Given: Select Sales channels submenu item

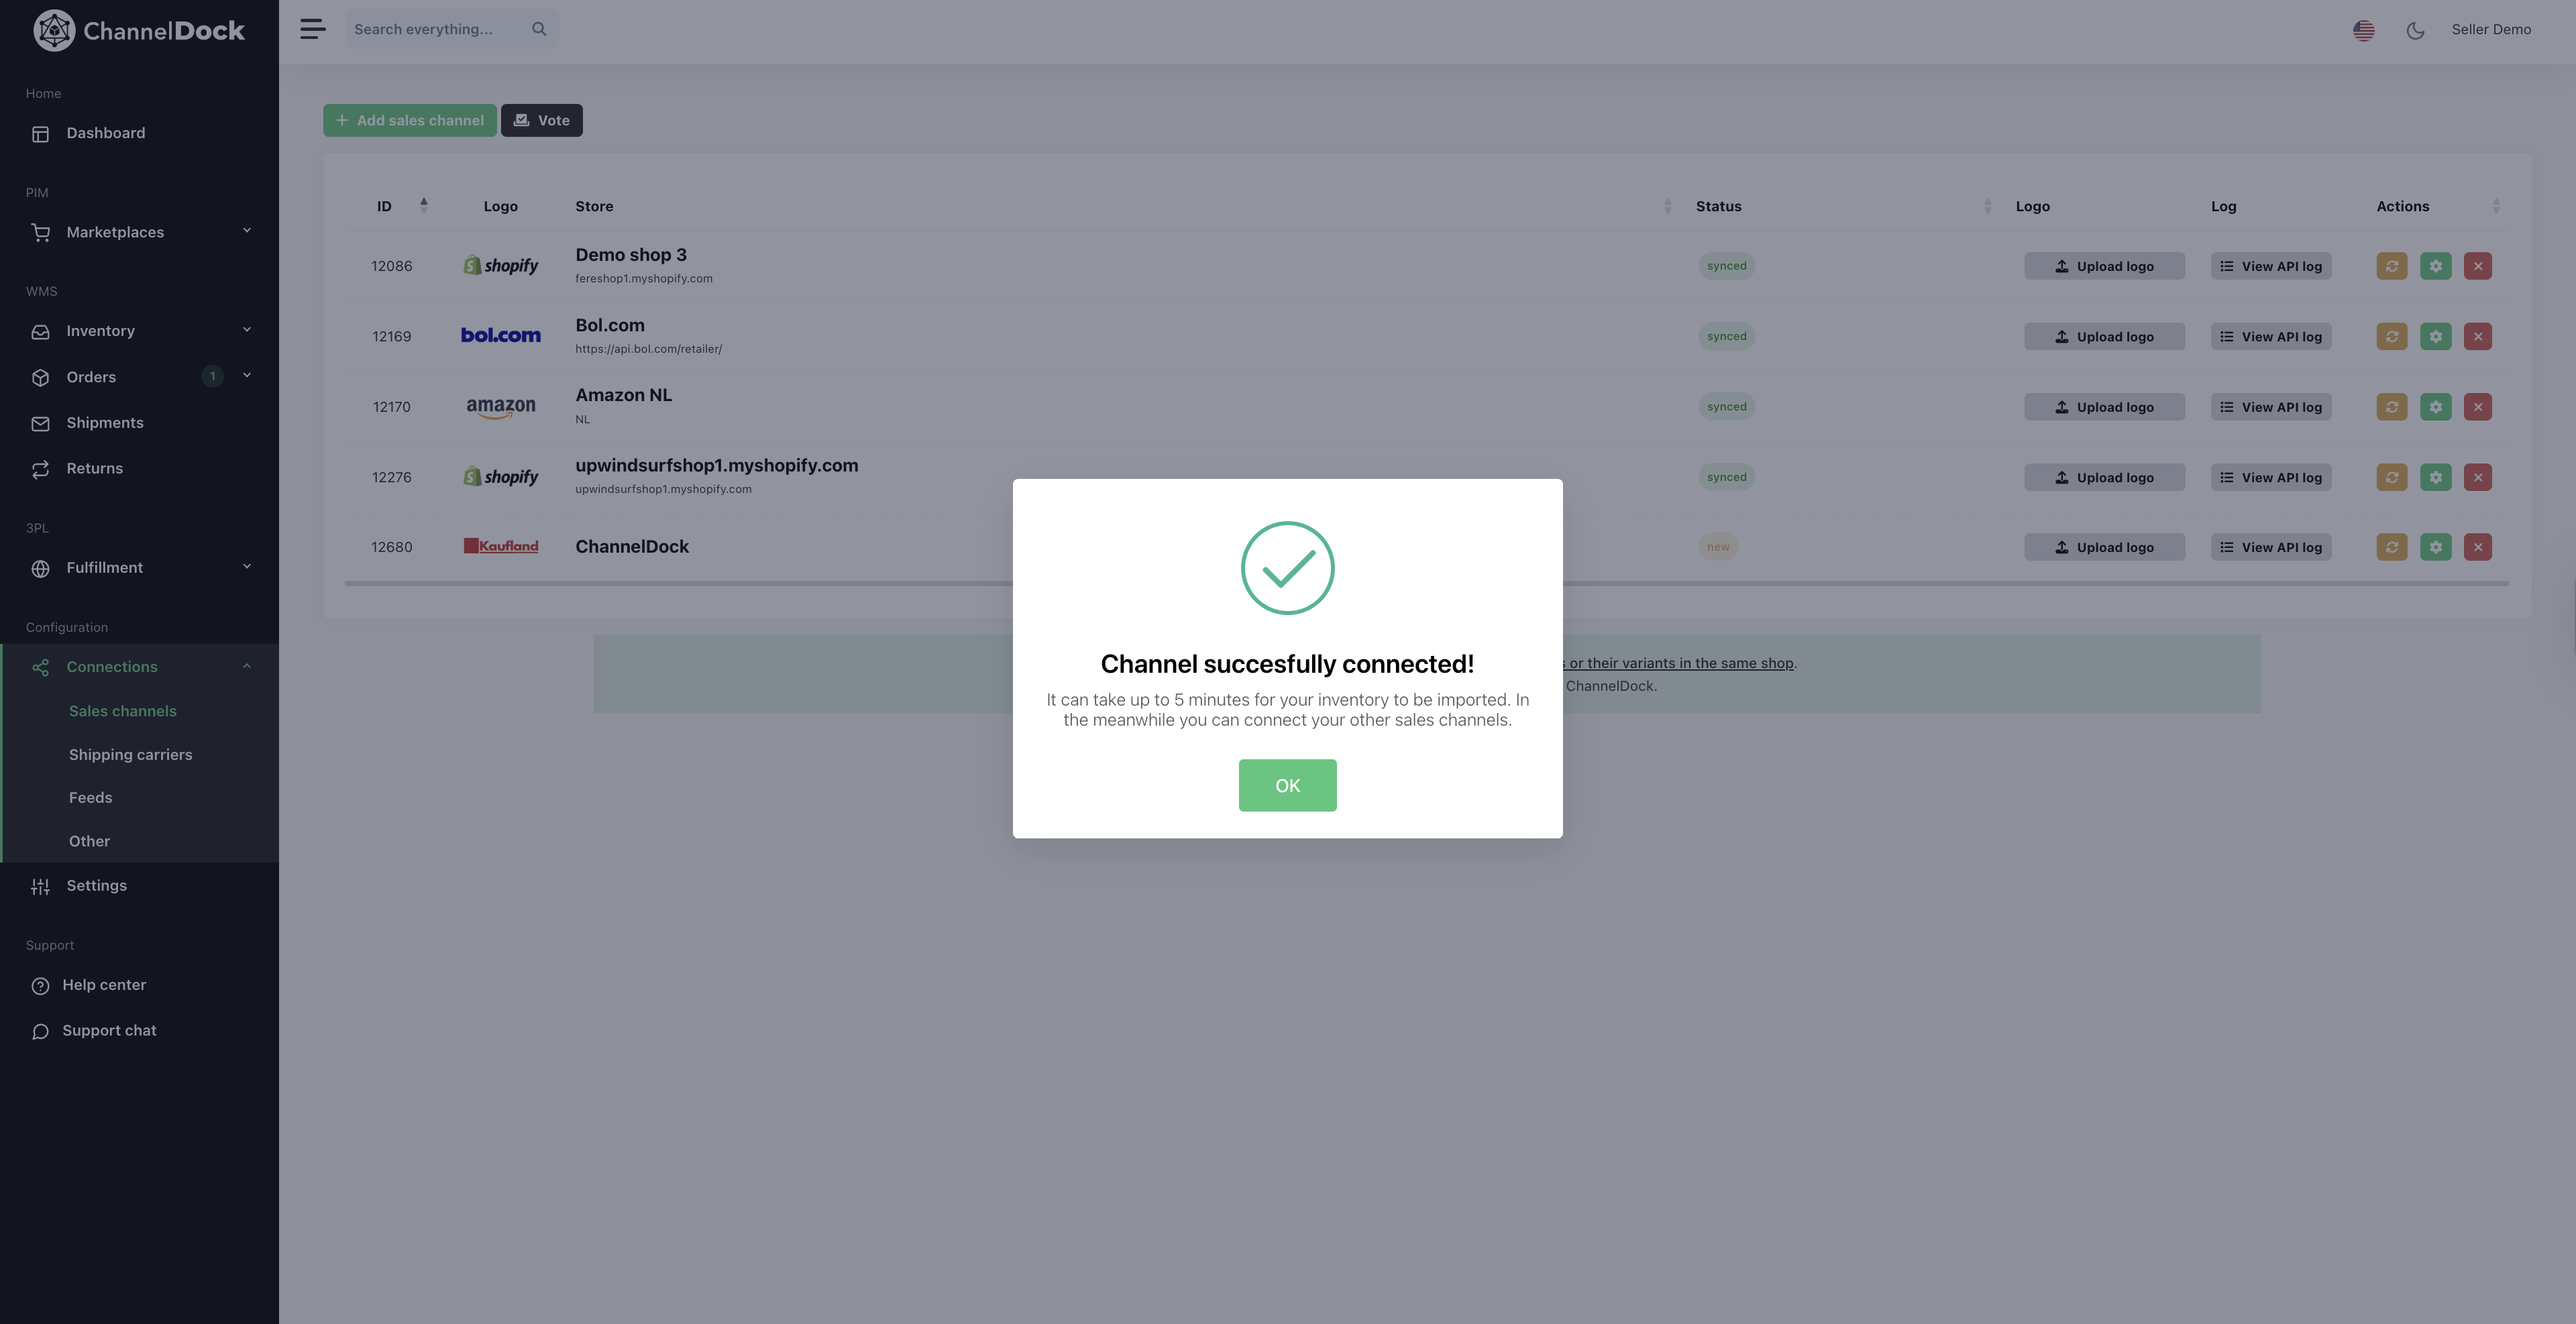Looking at the screenshot, I should [122, 711].
